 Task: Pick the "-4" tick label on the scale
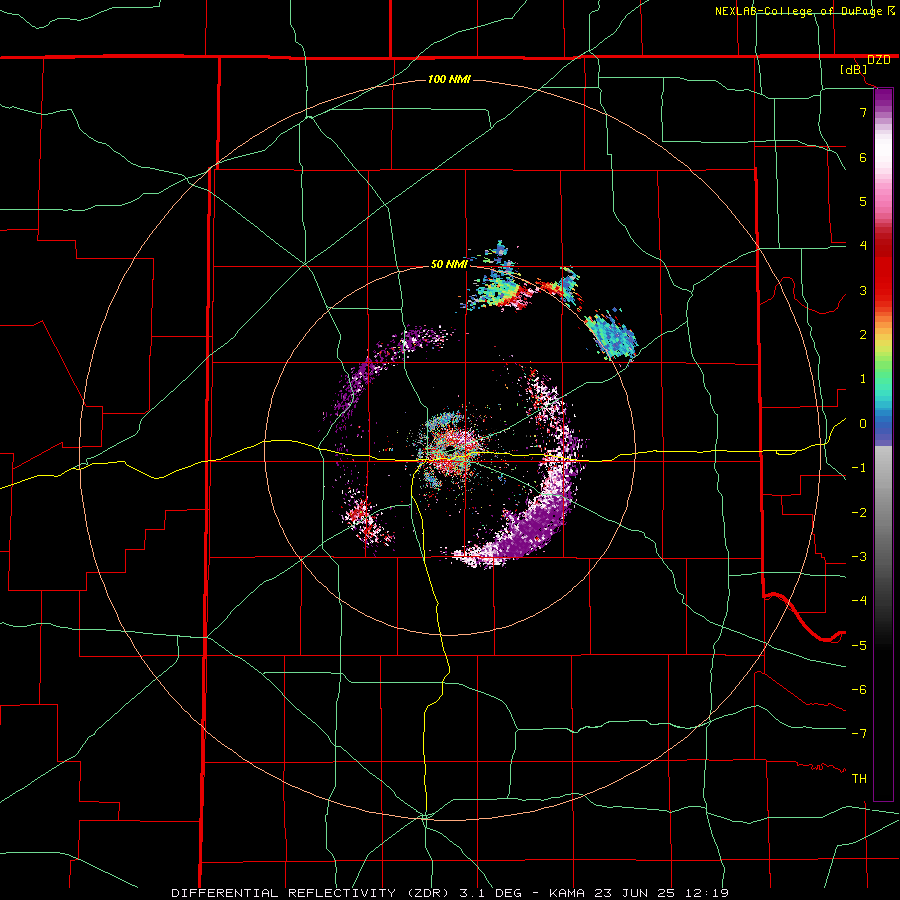pos(859,601)
